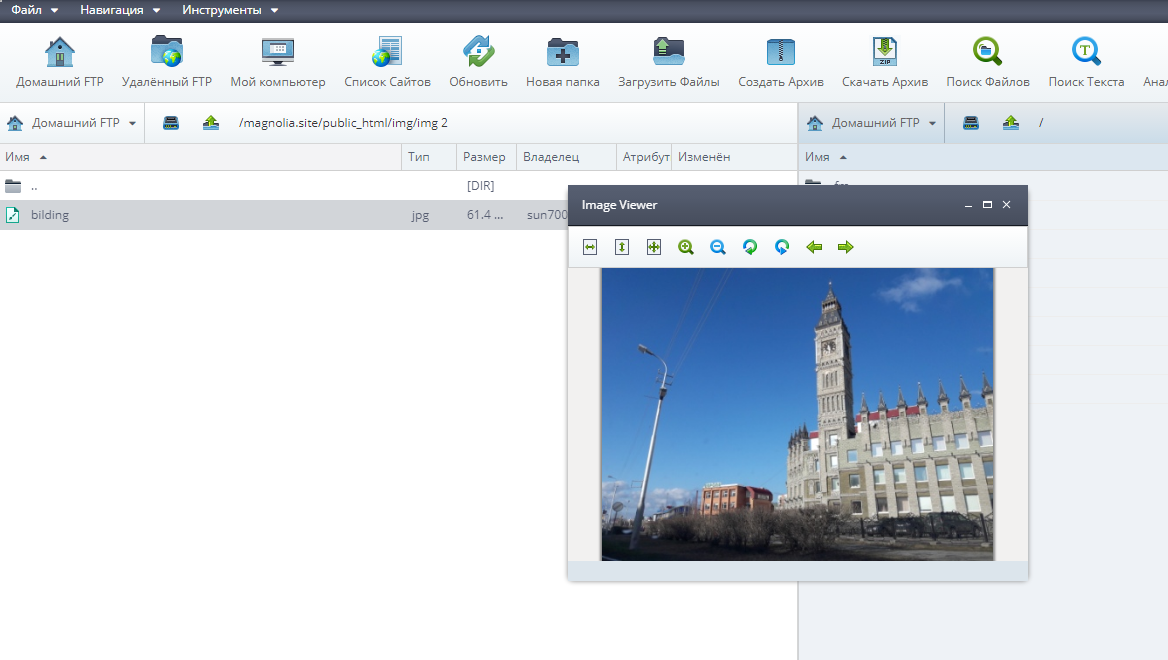Go up a folder in right pane
Image resolution: width=1168 pixels, height=660 pixels.
tap(1011, 123)
